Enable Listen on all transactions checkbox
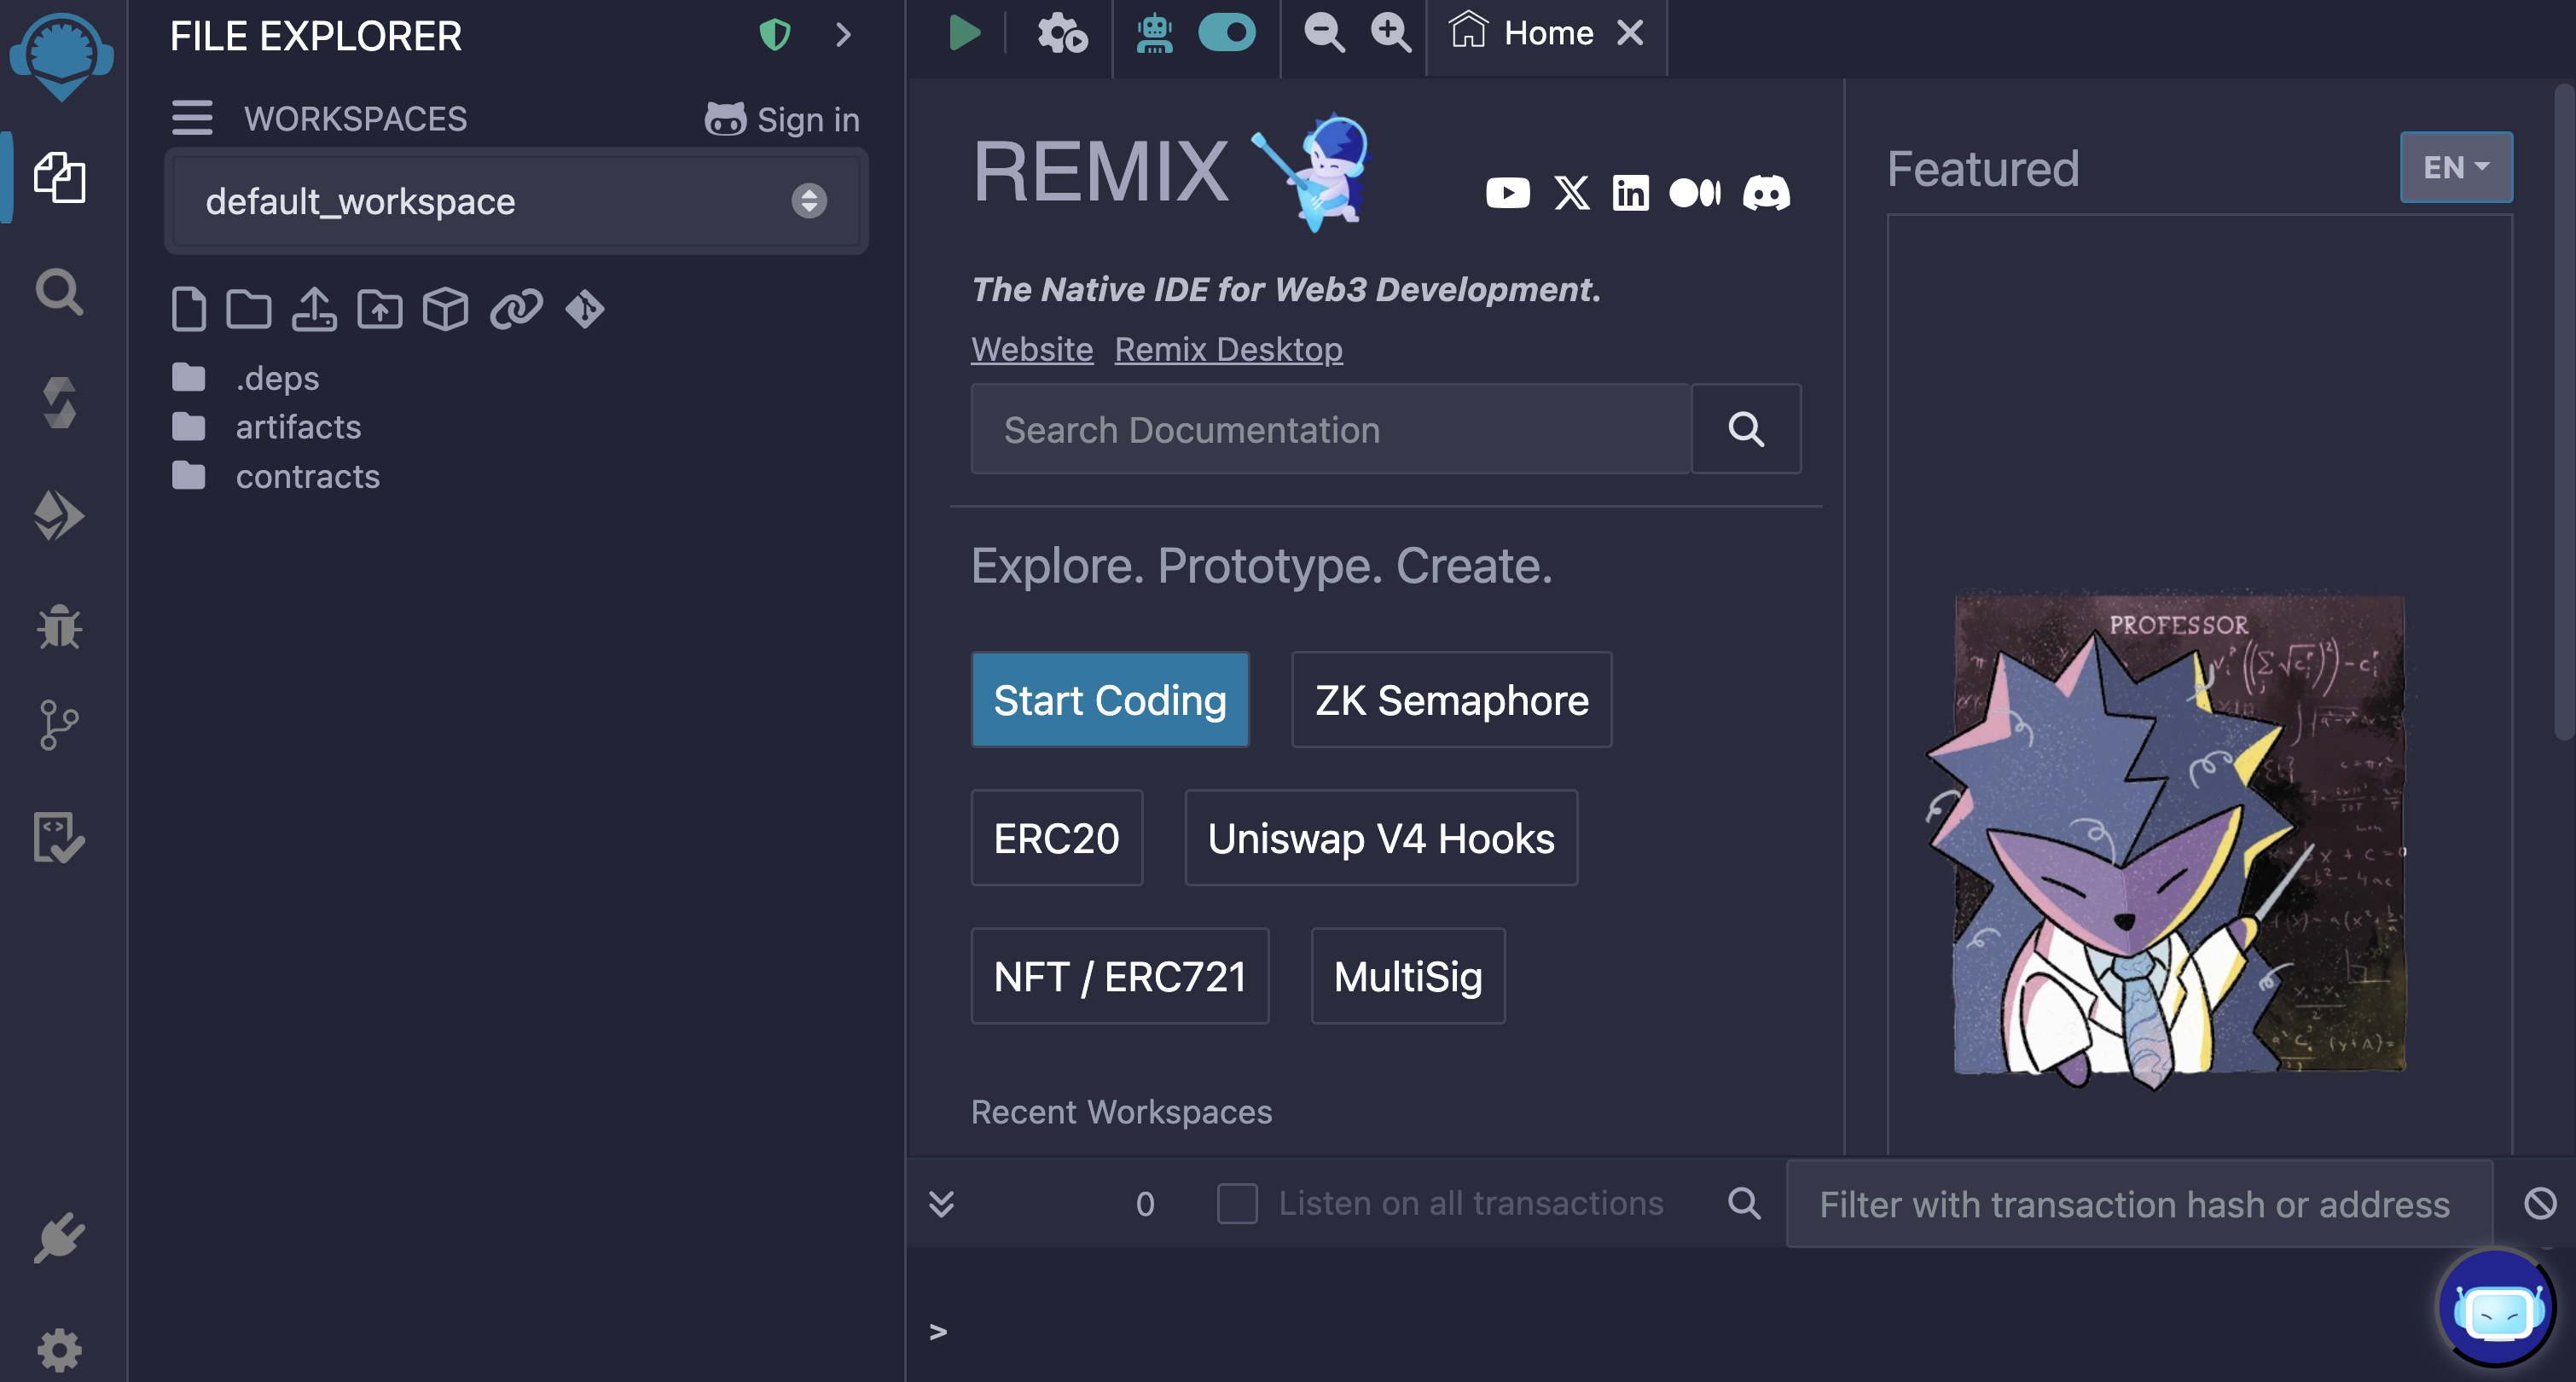 coord(1237,1203)
